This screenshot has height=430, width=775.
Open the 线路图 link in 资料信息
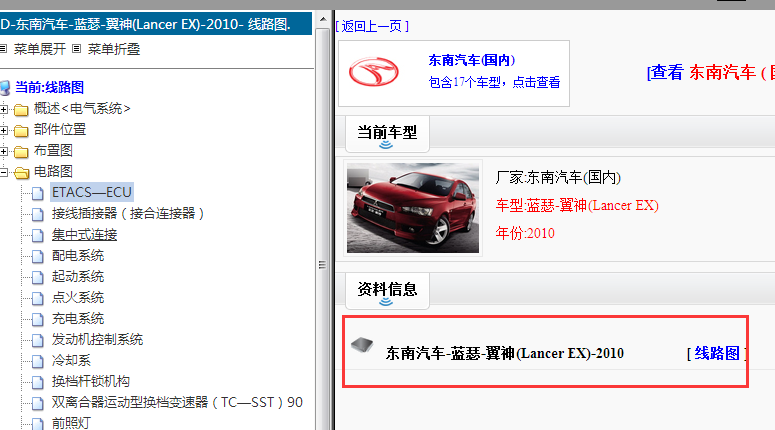pyautogui.click(x=717, y=353)
